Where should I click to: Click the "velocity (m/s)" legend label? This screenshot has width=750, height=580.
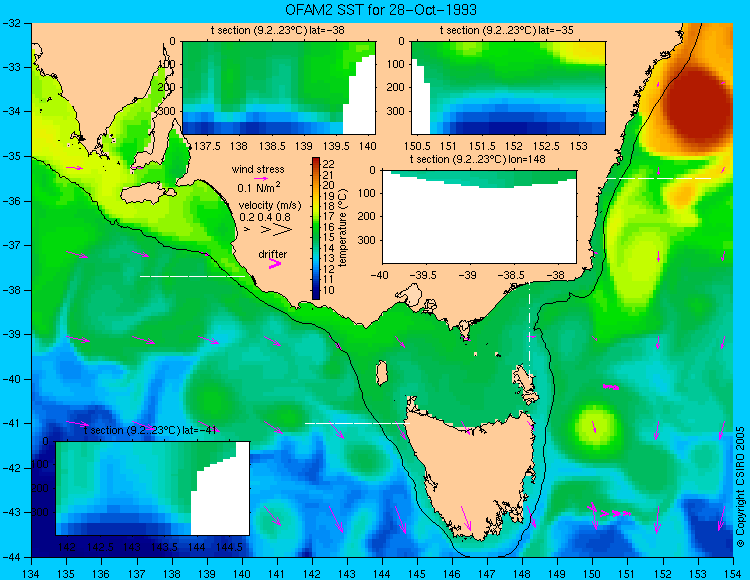click(x=270, y=206)
